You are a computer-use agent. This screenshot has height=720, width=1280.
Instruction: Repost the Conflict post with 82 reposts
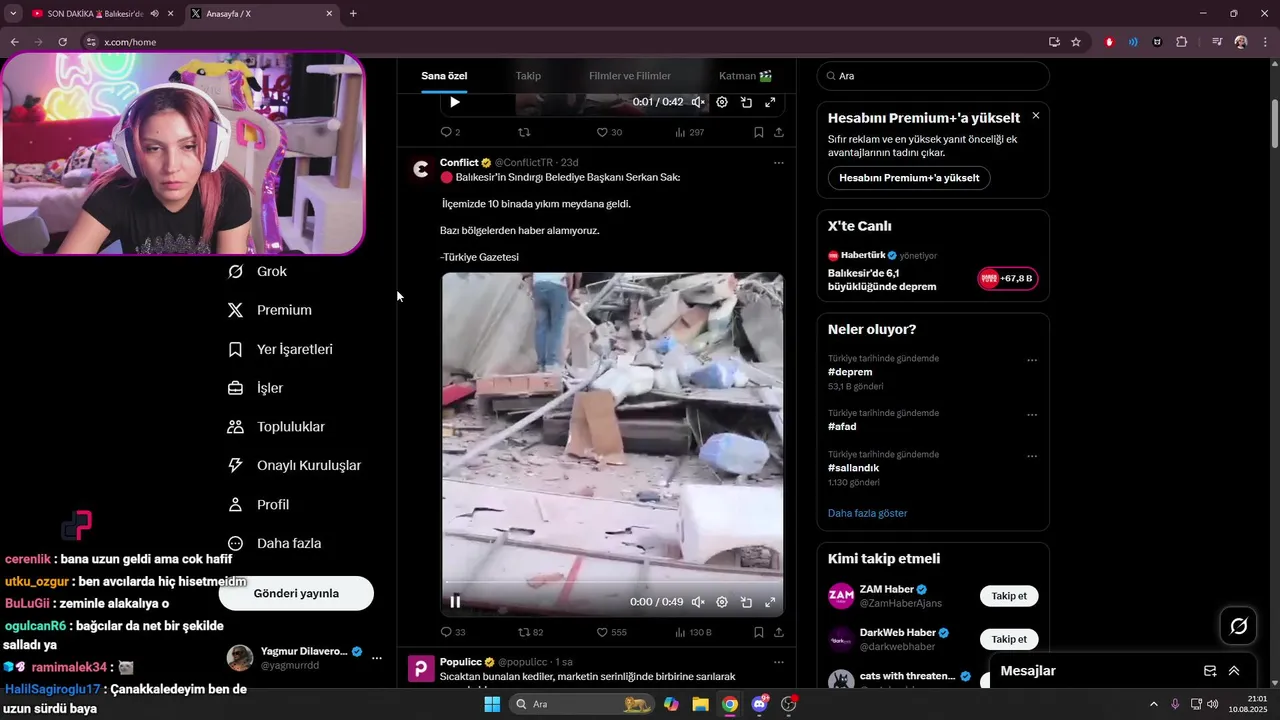click(530, 632)
